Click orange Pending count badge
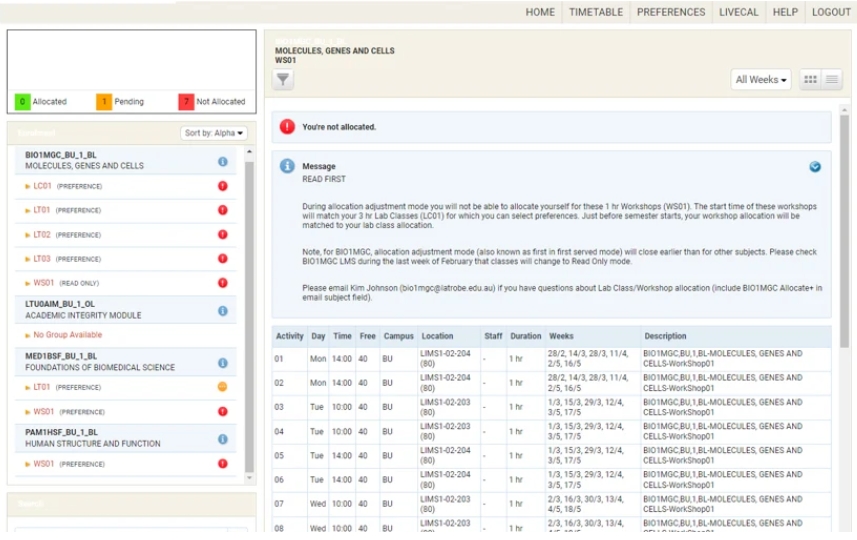The height and width of the screenshot is (540, 857). coord(104,102)
